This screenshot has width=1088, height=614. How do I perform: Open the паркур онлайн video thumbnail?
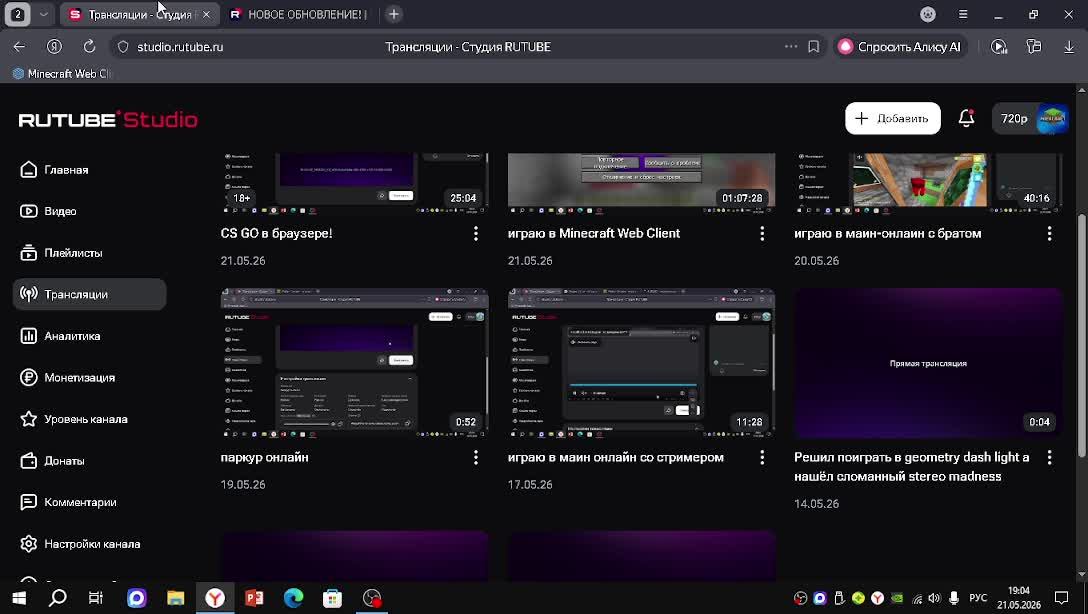(355, 363)
